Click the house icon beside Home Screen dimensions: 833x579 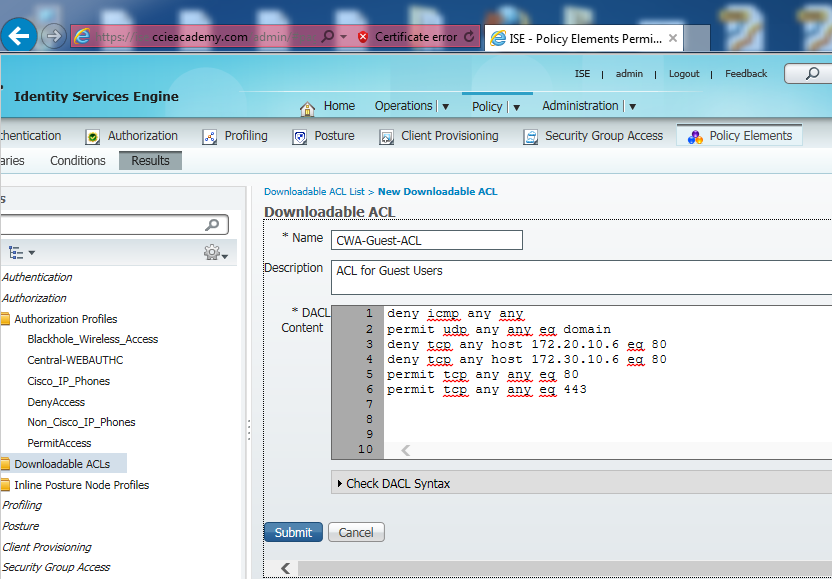tap(308, 105)
